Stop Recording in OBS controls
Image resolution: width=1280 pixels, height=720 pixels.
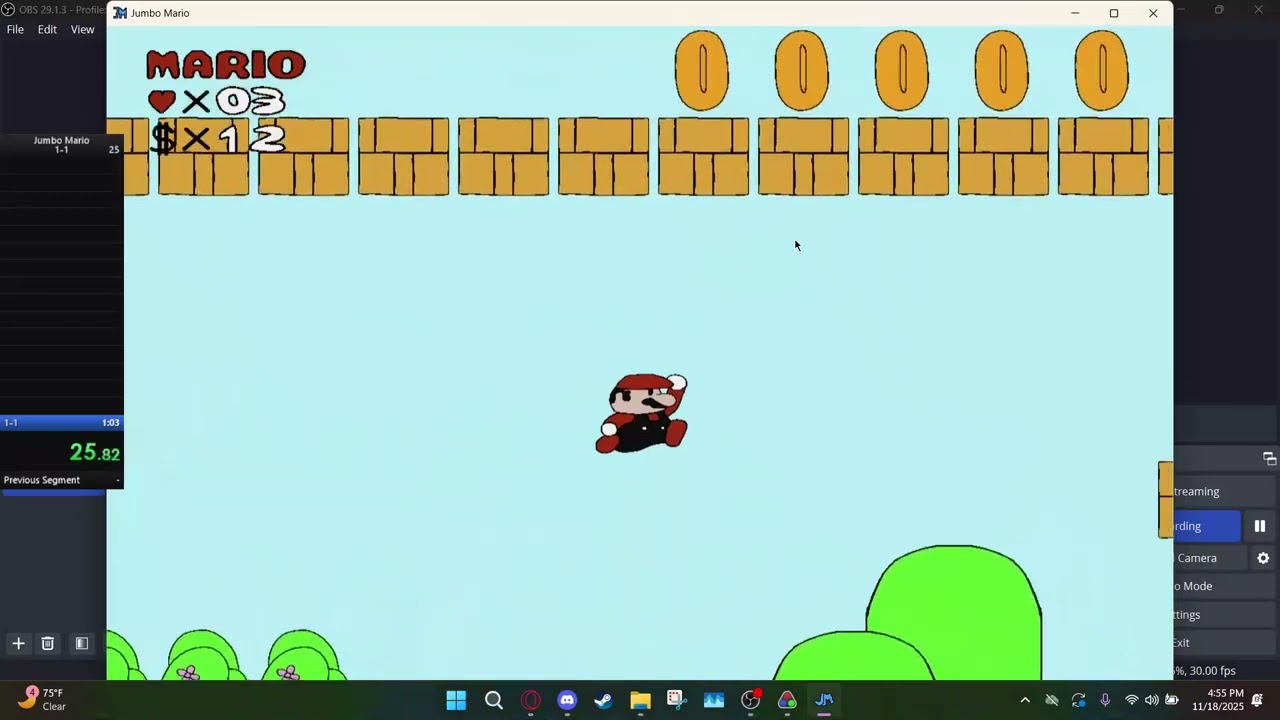coord(1207,526)
